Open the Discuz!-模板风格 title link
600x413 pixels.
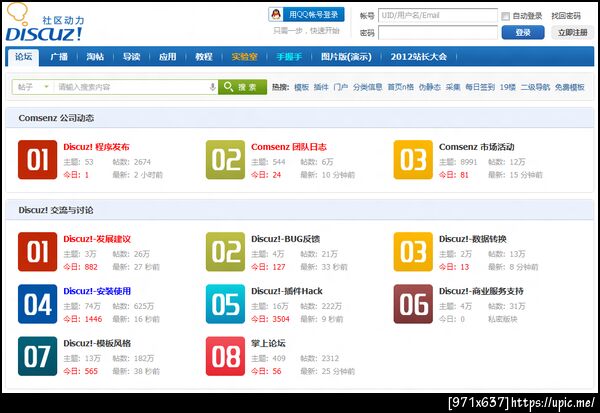tap(97, 343)
